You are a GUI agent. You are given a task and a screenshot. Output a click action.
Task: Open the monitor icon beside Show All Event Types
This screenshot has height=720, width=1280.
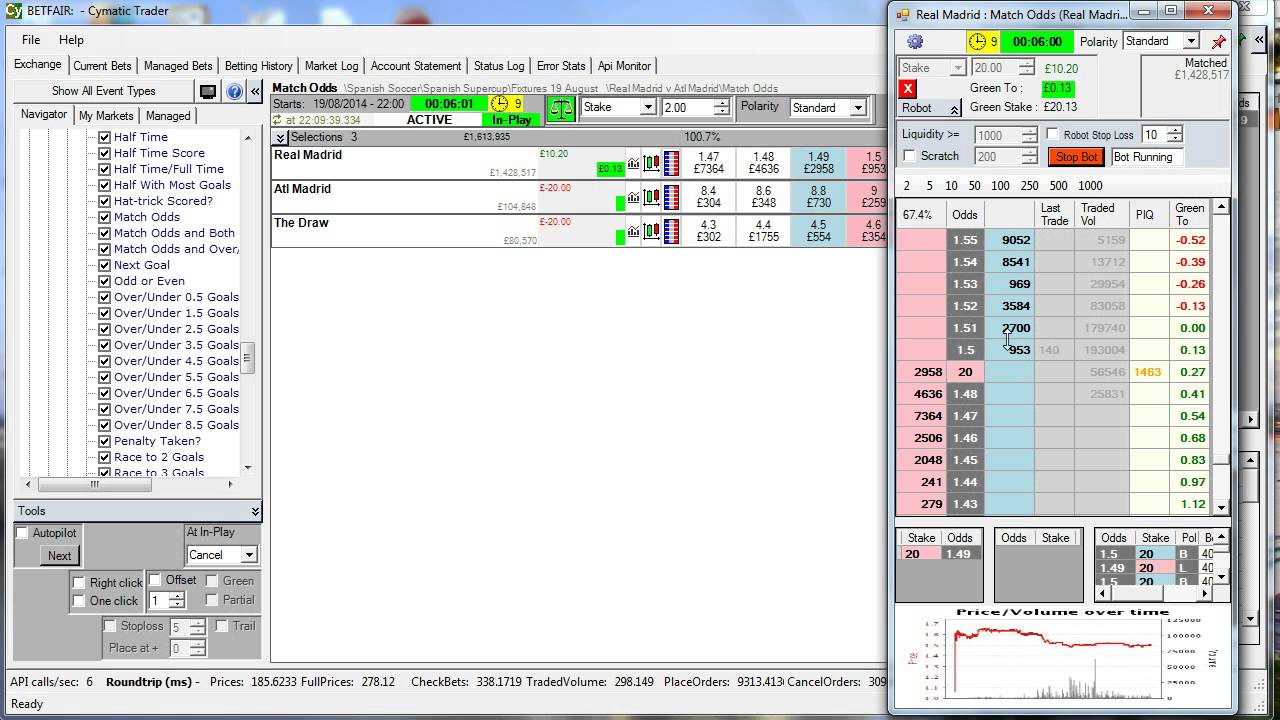click(208, 91)
